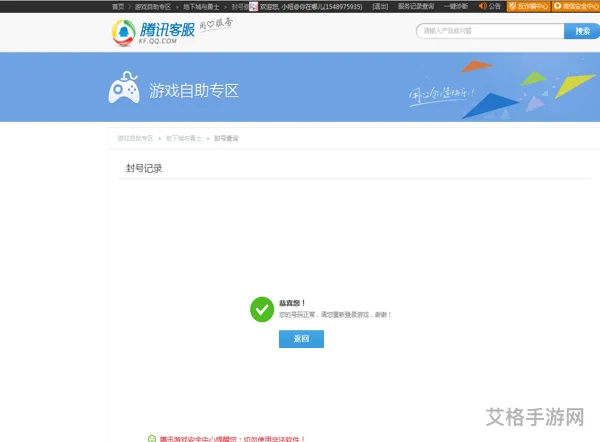Click 封号查询 in the page breadcrumb
This screenshot has height=442, width=600.
click(x=226, y=138)
